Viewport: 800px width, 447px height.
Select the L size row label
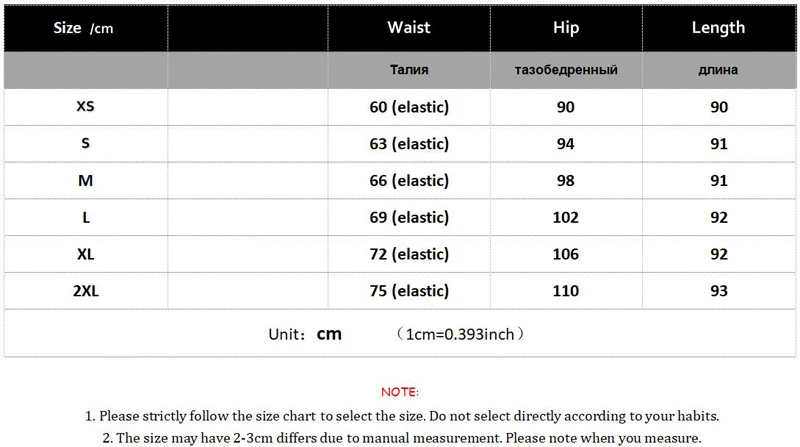(86, 217)
